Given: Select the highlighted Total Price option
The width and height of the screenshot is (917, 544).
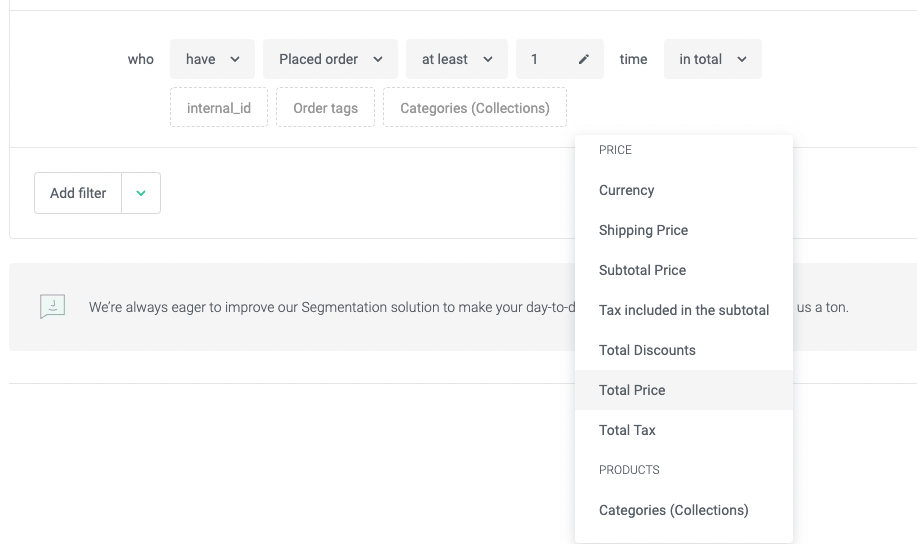Looking at the screenshot, I should pyautogui.click(x=632, y=390).
